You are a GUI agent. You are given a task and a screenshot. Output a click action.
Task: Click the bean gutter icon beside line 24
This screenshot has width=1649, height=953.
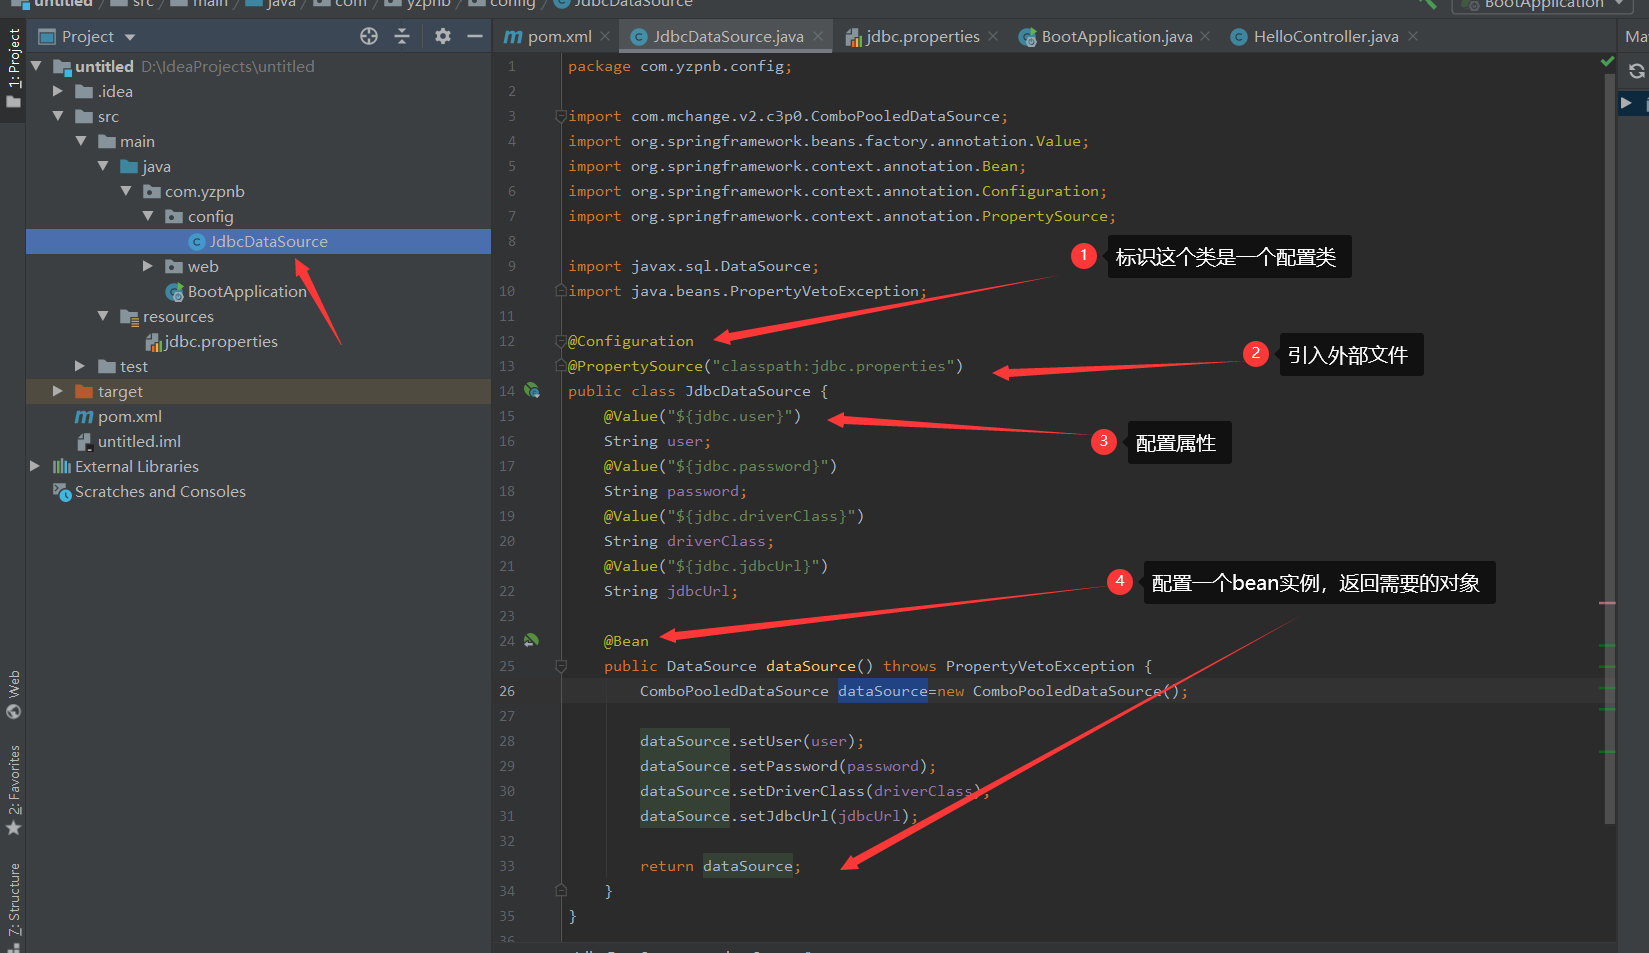point(532,640)
